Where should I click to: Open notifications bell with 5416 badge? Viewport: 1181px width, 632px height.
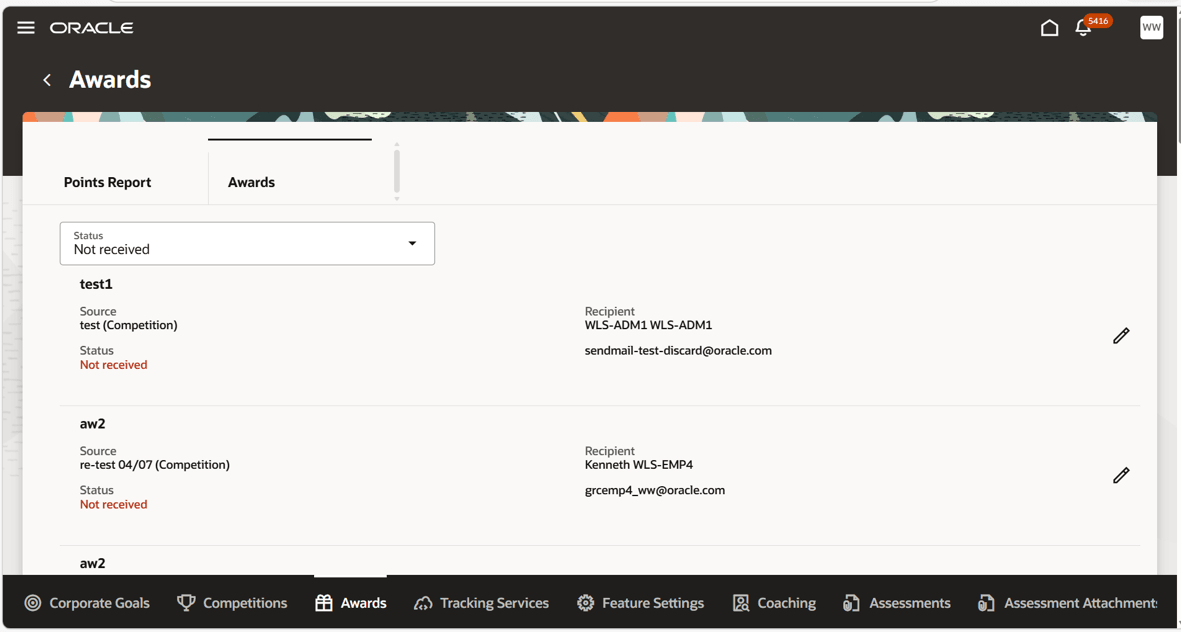tap(1083, 28)
